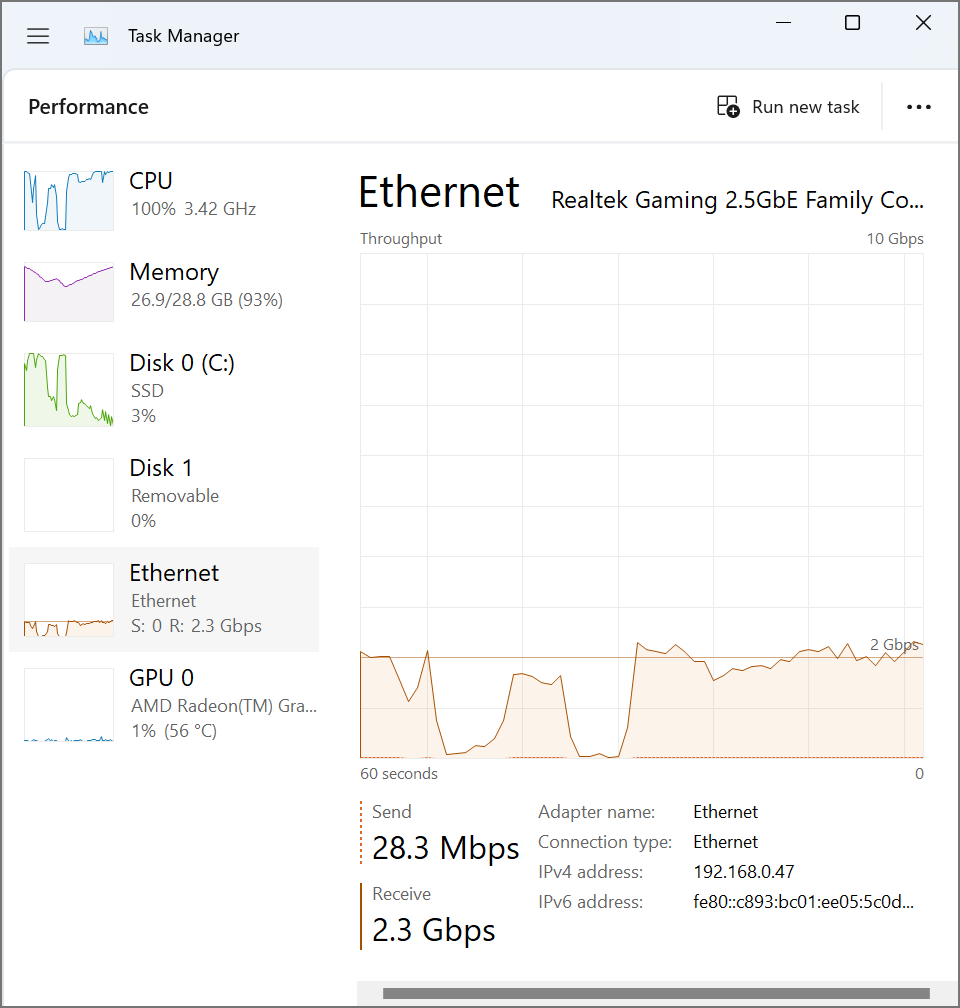Viewport: 960px width, 1008px height.
Task: Click the Receive value 2.3 Gbps
Action: coord(434,930)
